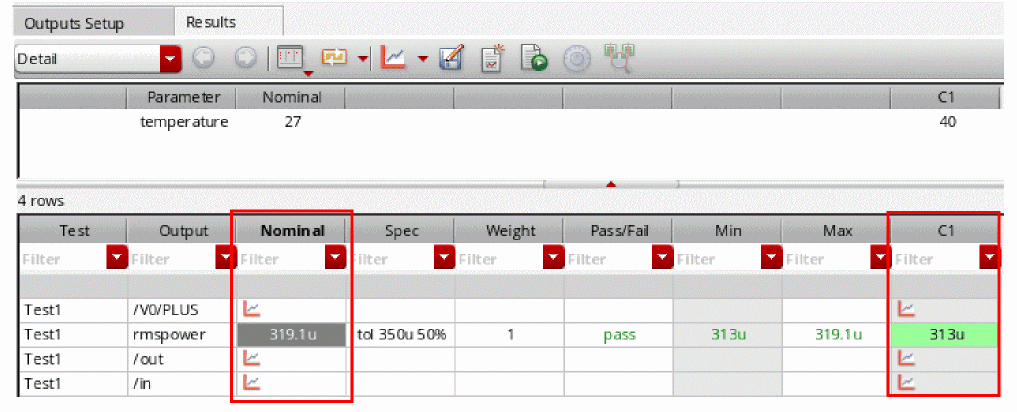
Task: Select the Results tab
Action: (229, 22)
